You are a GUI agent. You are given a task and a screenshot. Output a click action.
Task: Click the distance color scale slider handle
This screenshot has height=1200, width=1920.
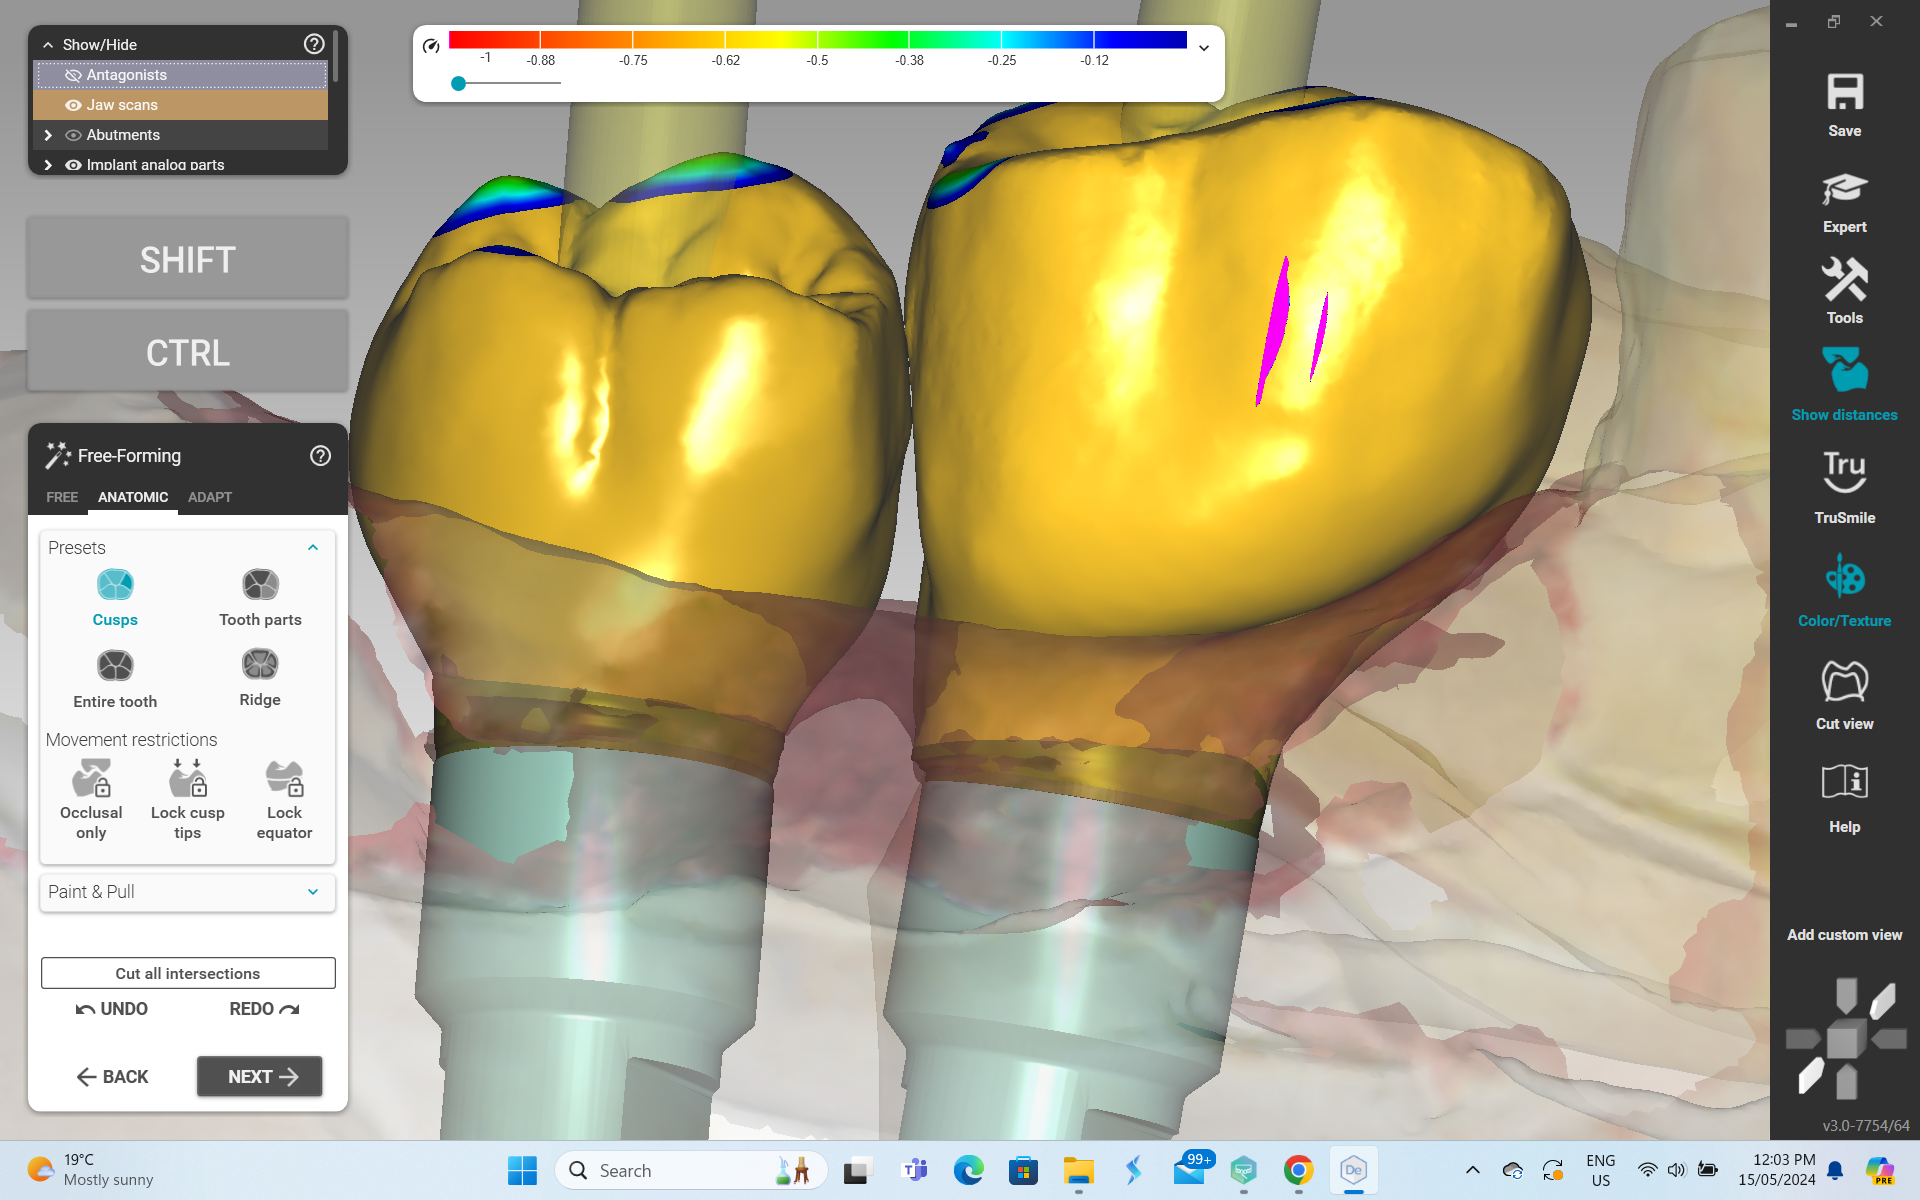[458, 84]
